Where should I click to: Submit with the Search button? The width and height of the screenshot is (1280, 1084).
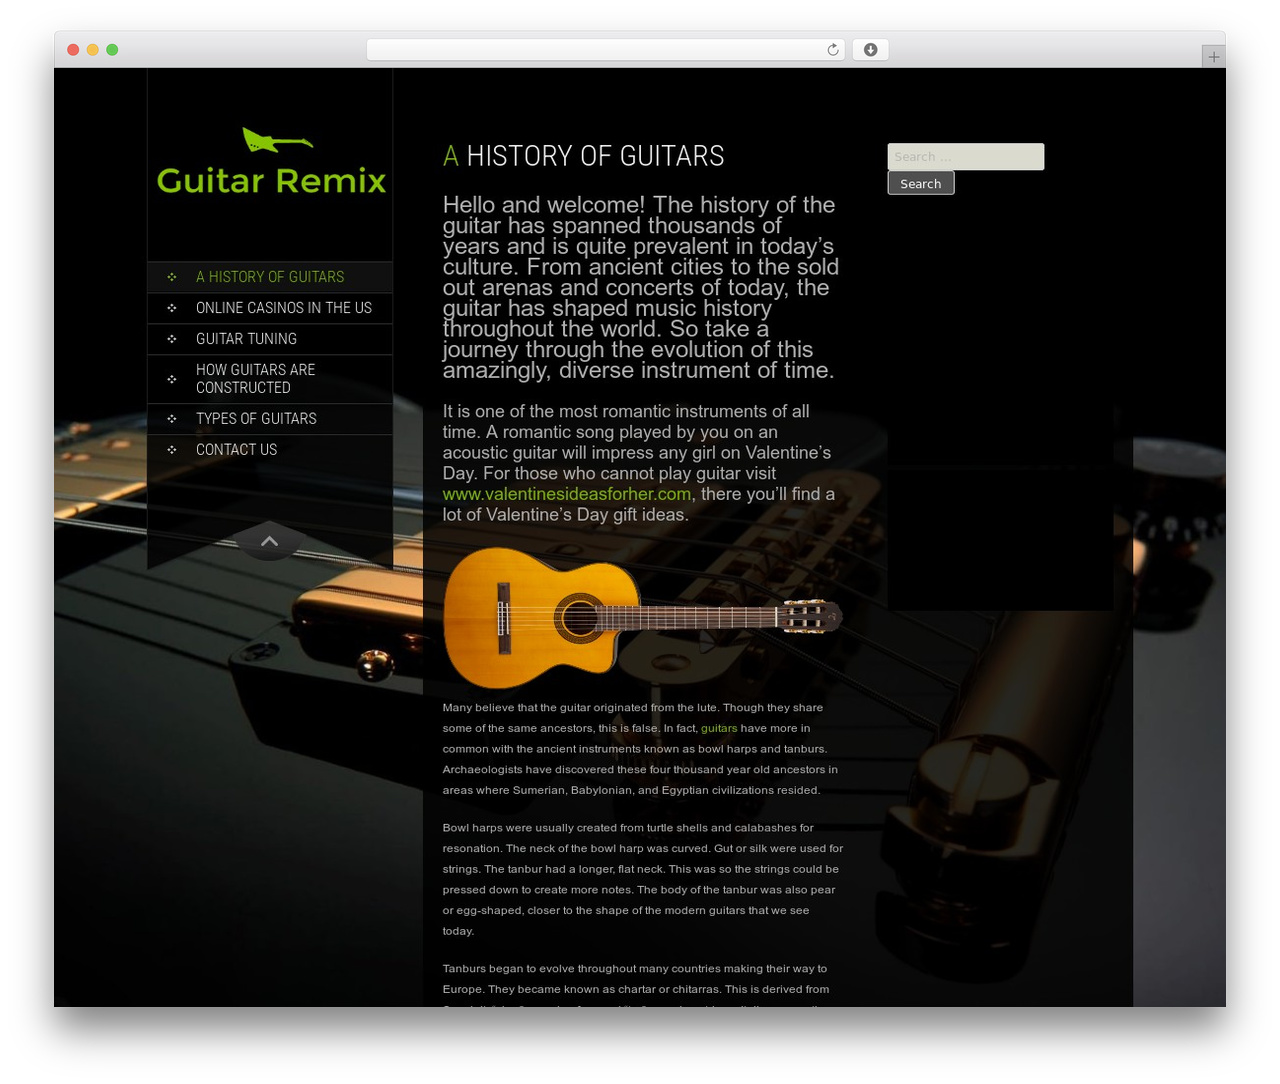pos(921,183)
